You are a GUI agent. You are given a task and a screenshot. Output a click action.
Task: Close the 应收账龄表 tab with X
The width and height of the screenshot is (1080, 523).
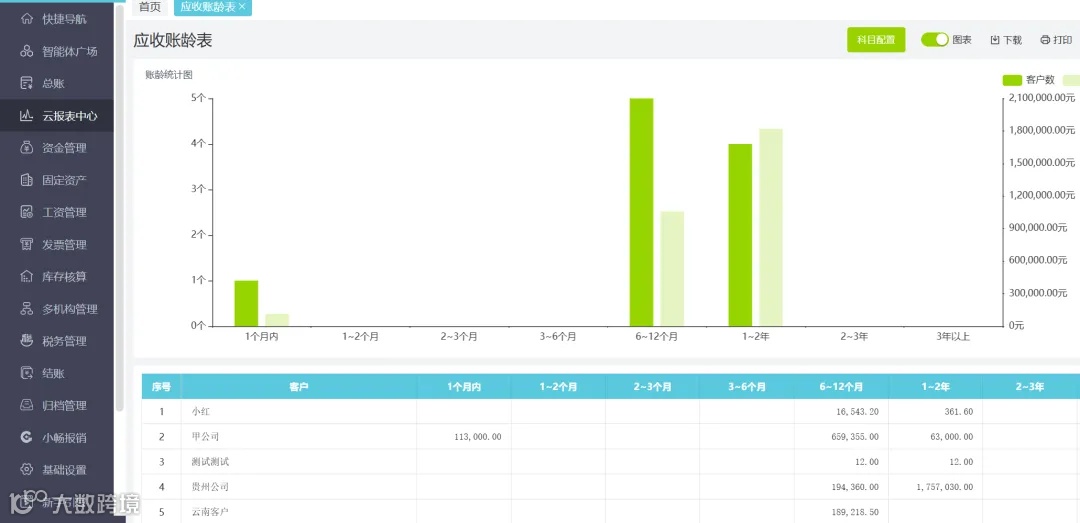coord(242,7)
